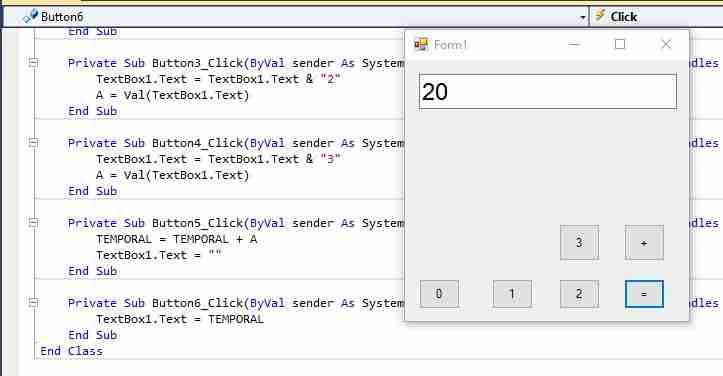Open the Button6 class name dropdown
The width and height of the screenshot is (723, 376).
583,18
